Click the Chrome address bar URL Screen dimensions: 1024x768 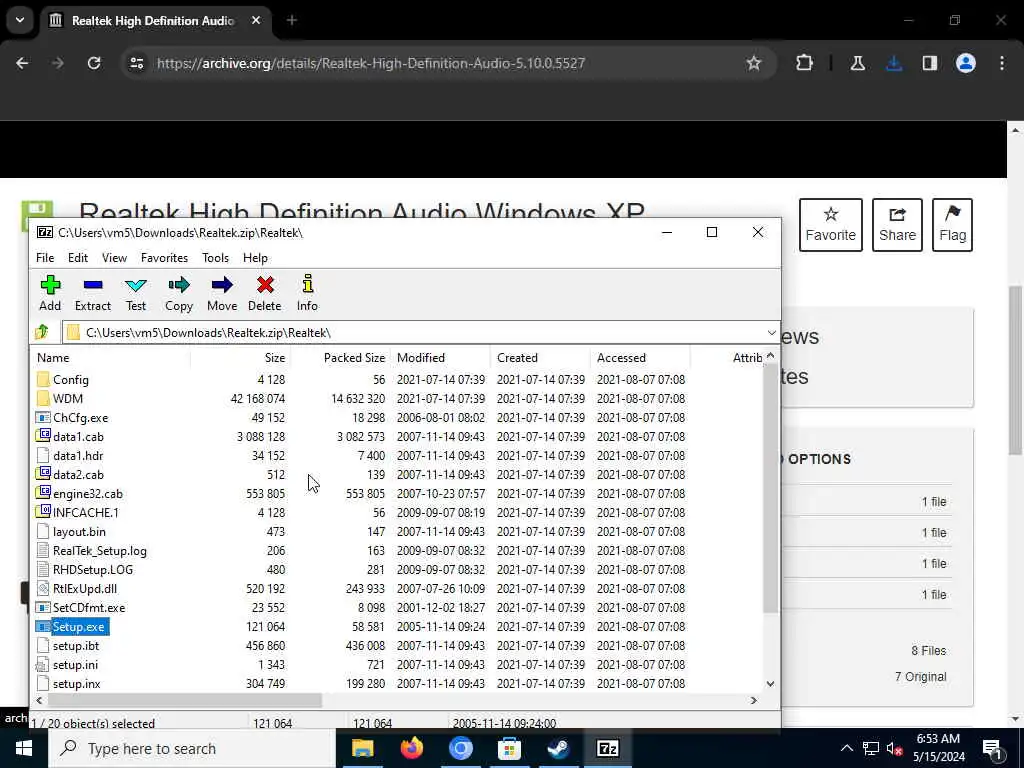pos(371,63)
